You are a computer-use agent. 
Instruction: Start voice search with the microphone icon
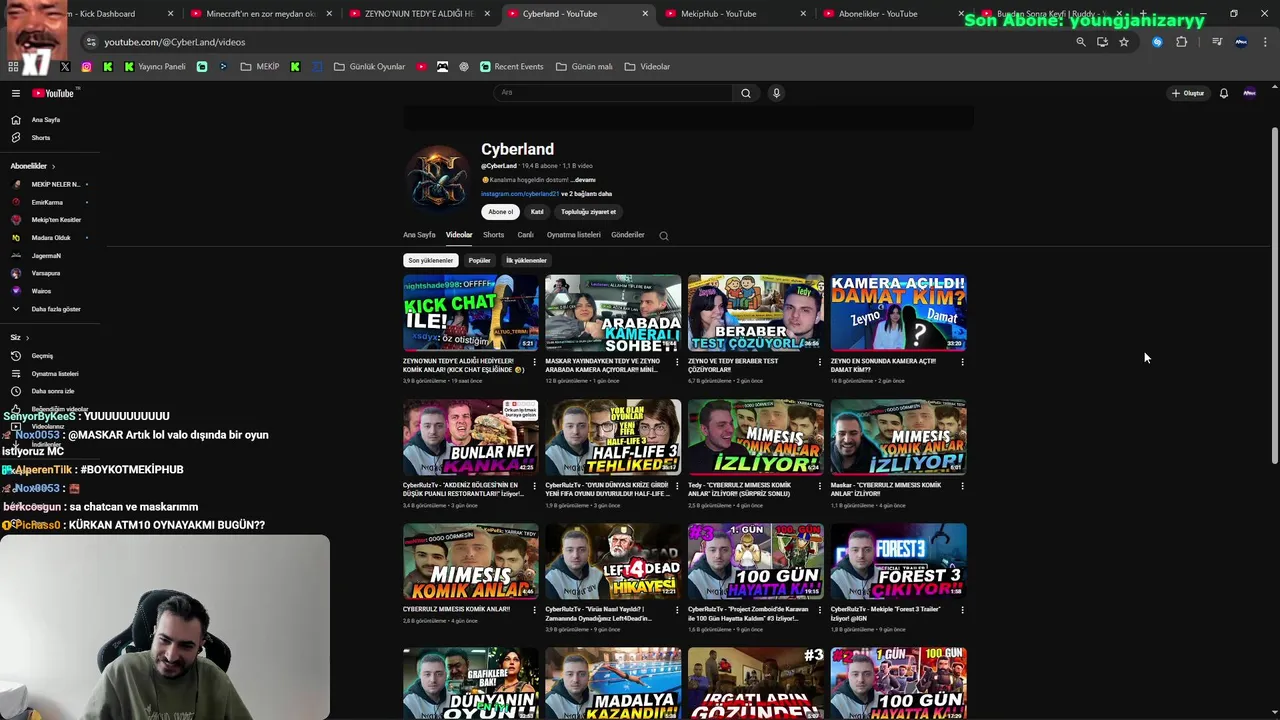tap(776, 93)
